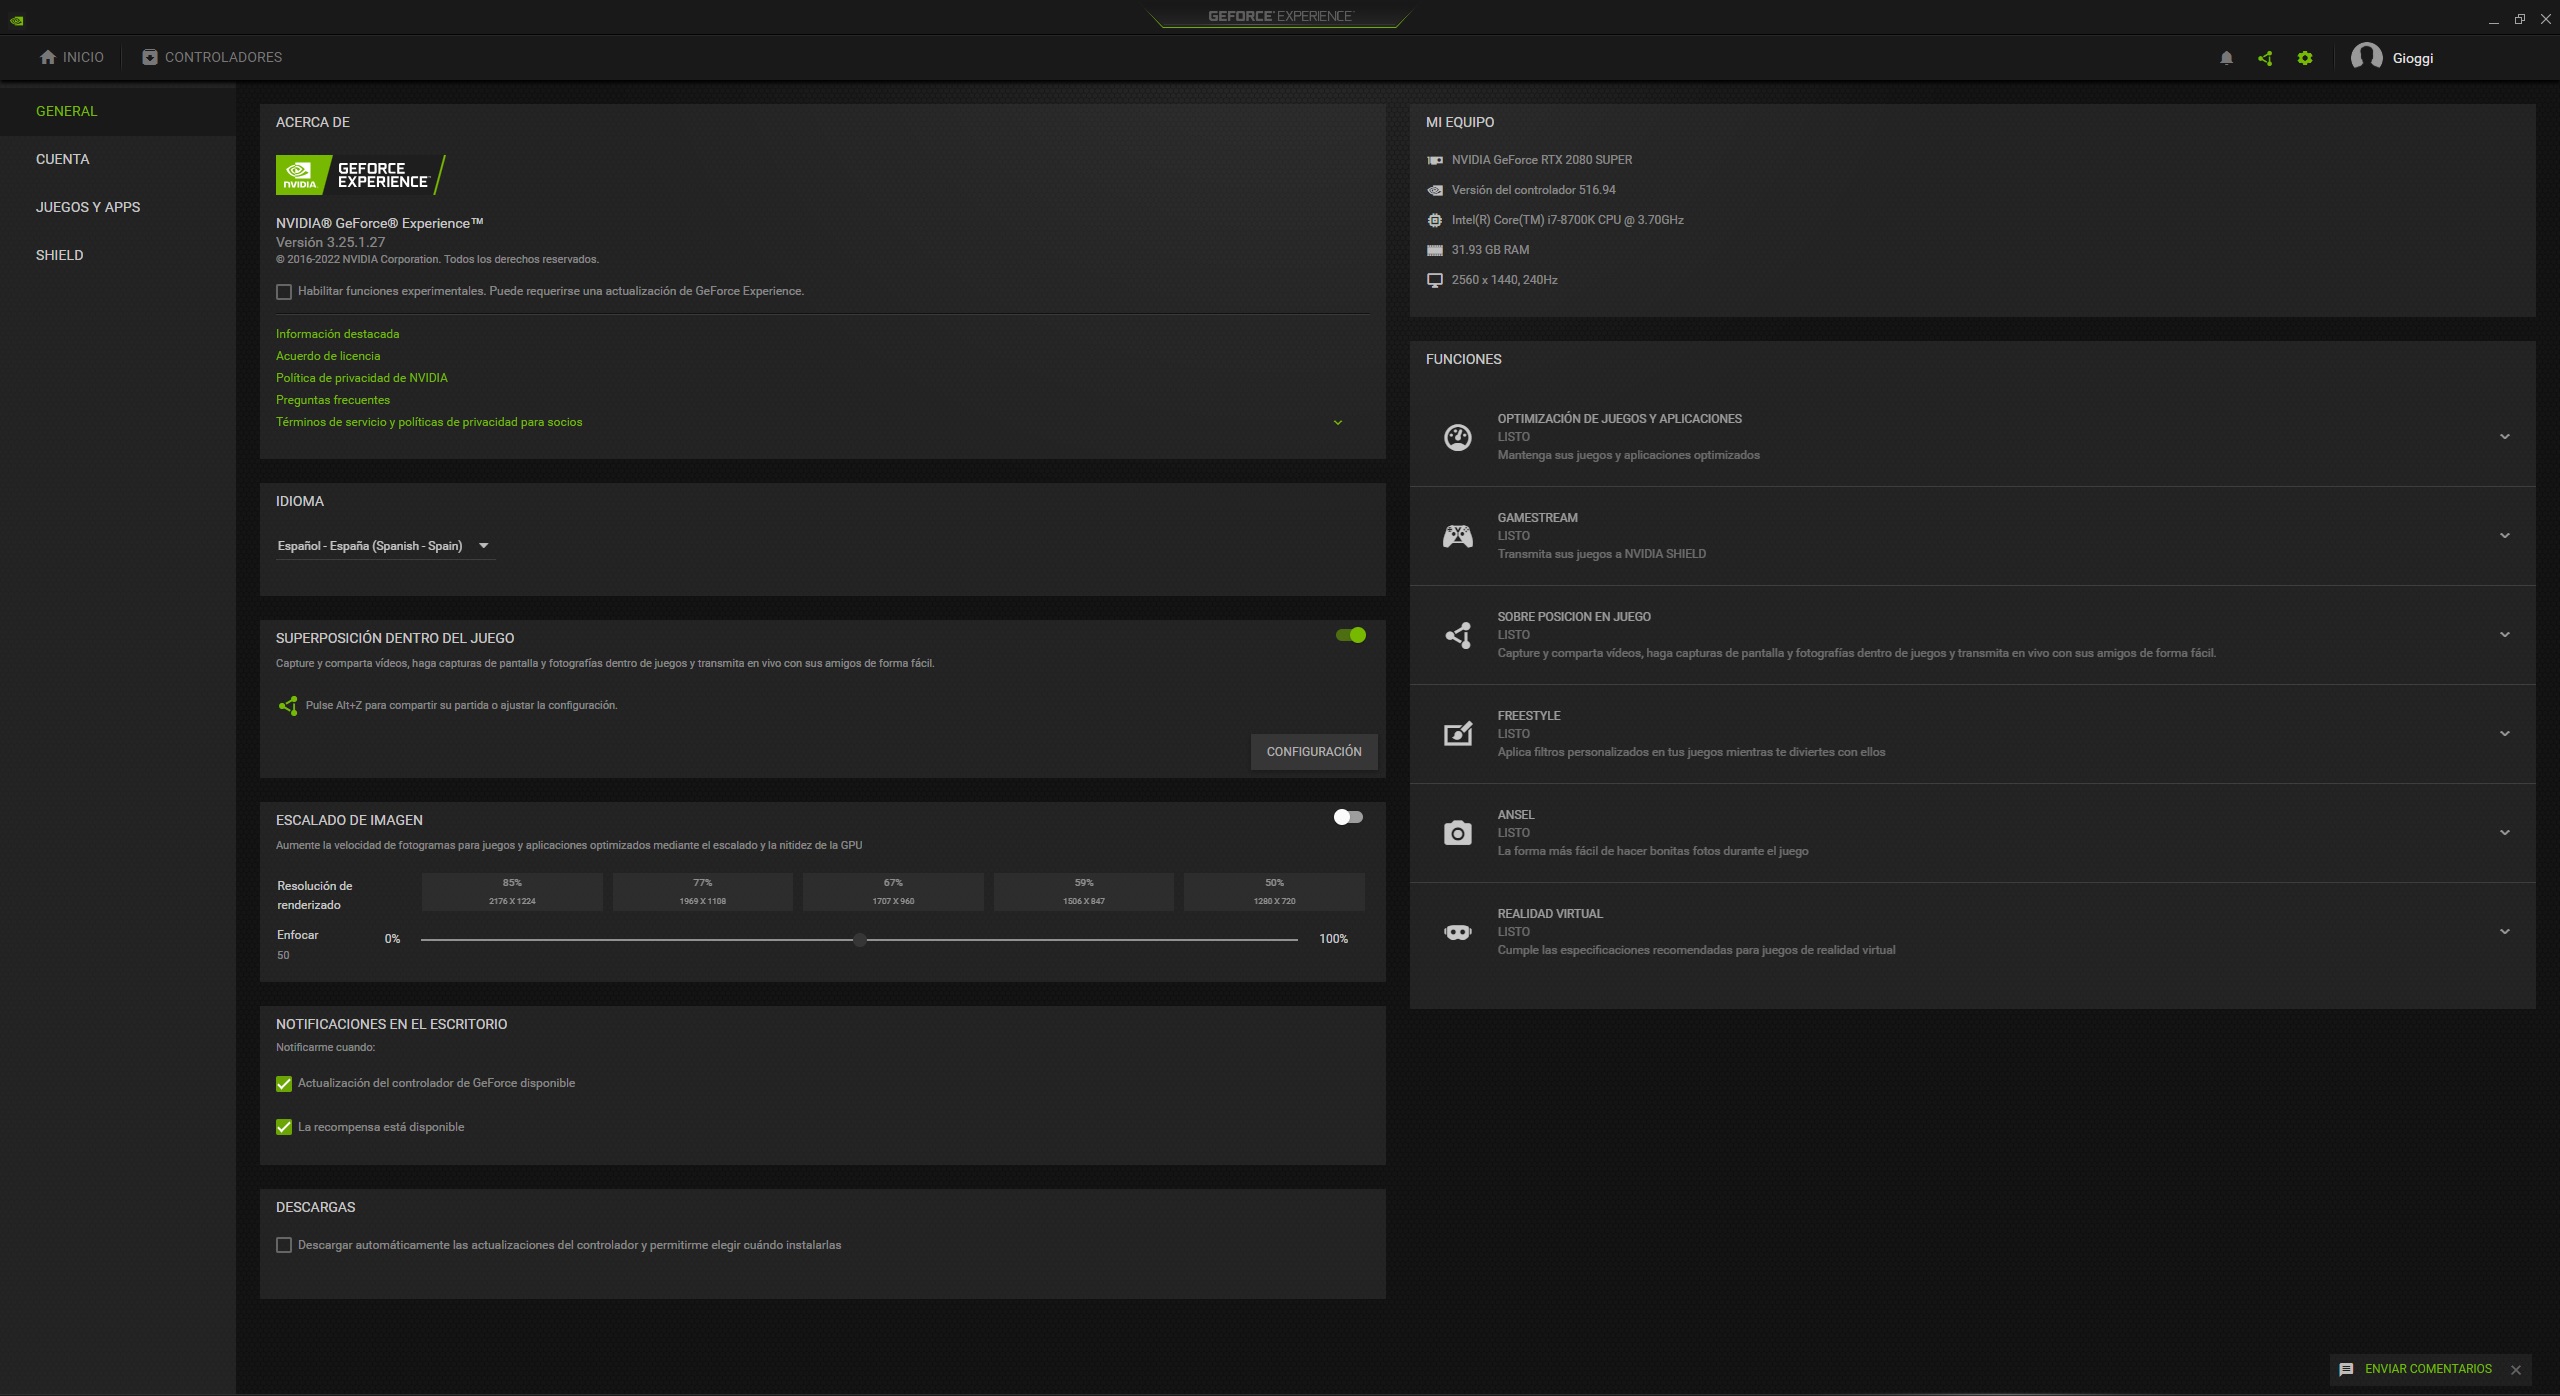The image size is (2560, 1396).
Task: Click green share icon beside Alt+Z hint
Action: point(288,706)
